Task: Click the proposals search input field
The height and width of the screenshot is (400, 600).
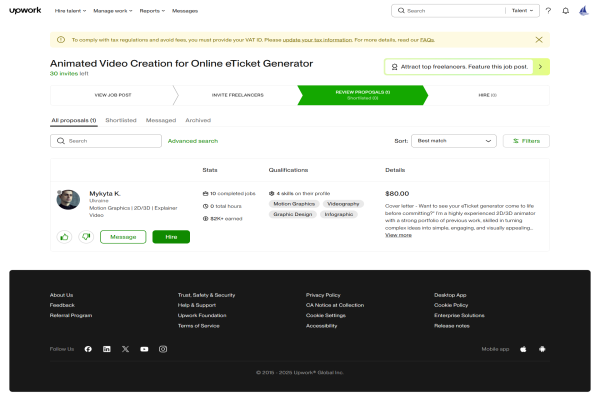Action: [x=110, y=141]
